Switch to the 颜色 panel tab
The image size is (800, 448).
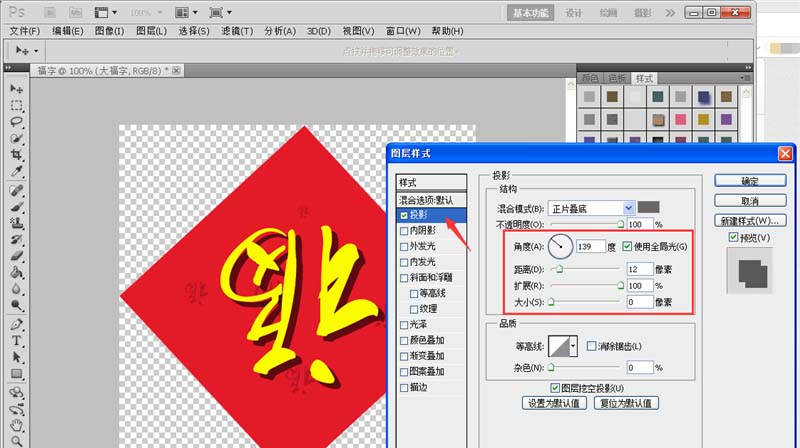click(x=590, y=78)
